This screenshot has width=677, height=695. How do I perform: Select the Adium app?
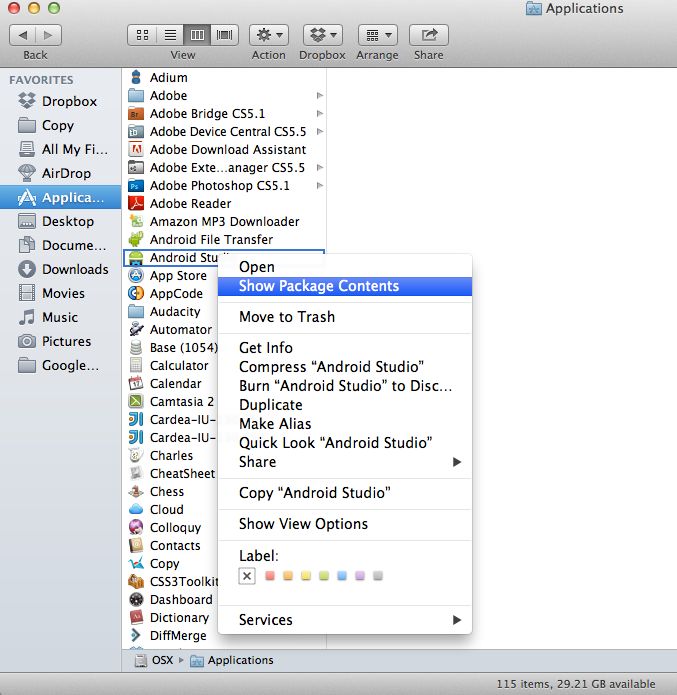[x=224, y=78]
